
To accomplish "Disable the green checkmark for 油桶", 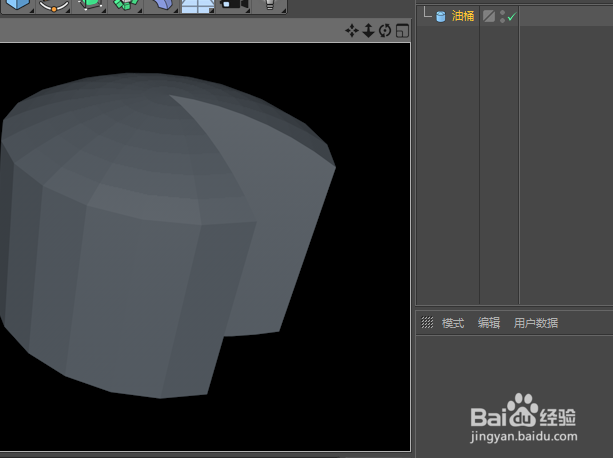I will pyautogui.click(x=512, y=16).
